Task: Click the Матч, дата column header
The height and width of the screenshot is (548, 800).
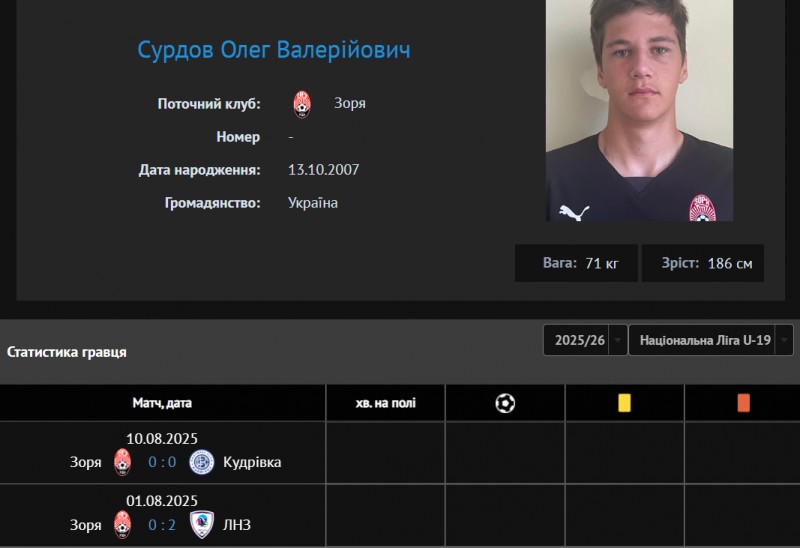Action: pyautogui.click(x=162, y=403)
